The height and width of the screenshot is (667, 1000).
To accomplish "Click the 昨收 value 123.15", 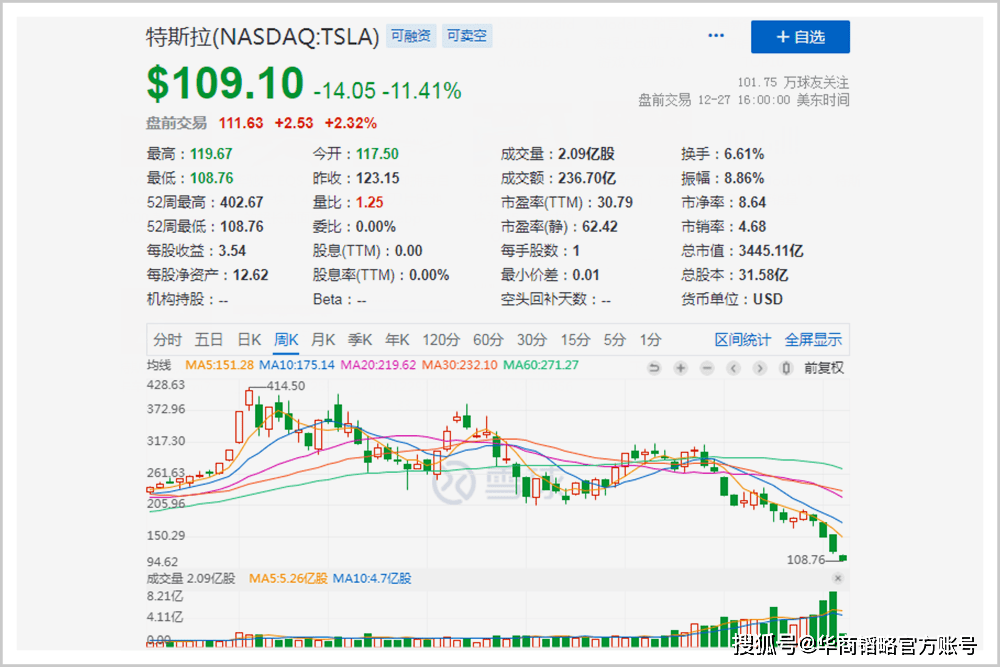I will pyautogui.click(x=378, y=178).
